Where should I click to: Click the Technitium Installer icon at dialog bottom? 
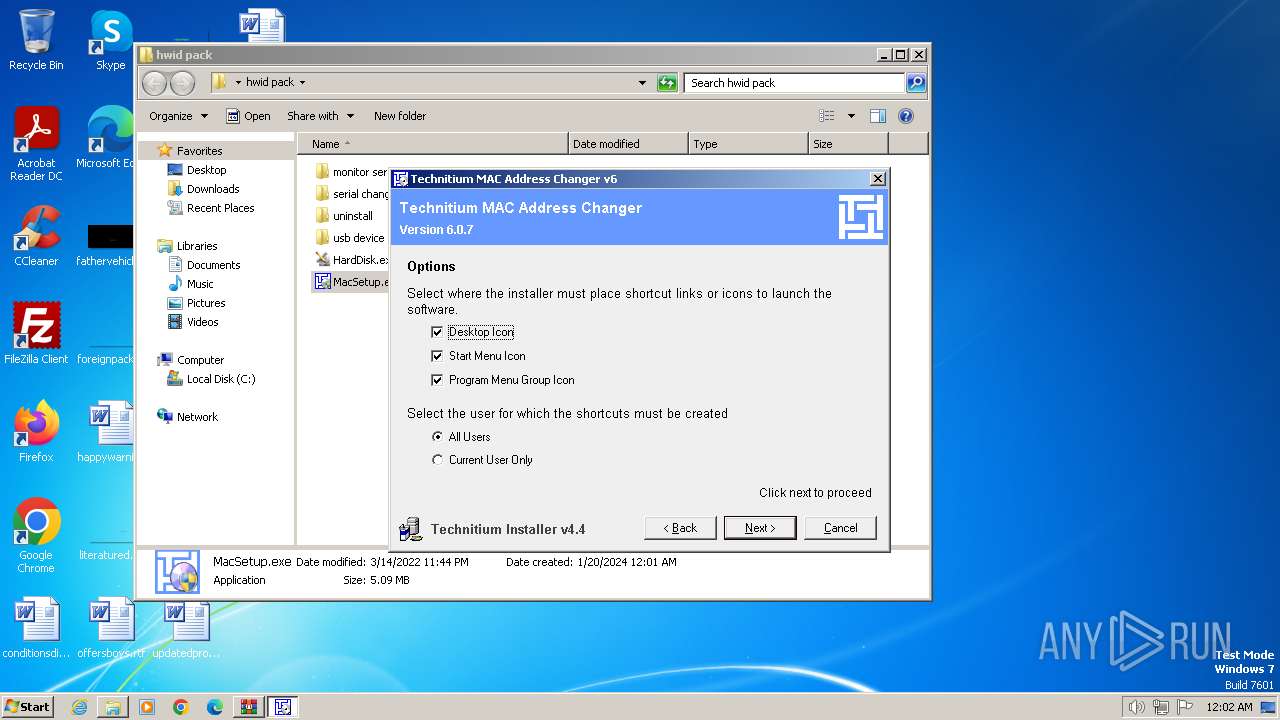point(410,529)
